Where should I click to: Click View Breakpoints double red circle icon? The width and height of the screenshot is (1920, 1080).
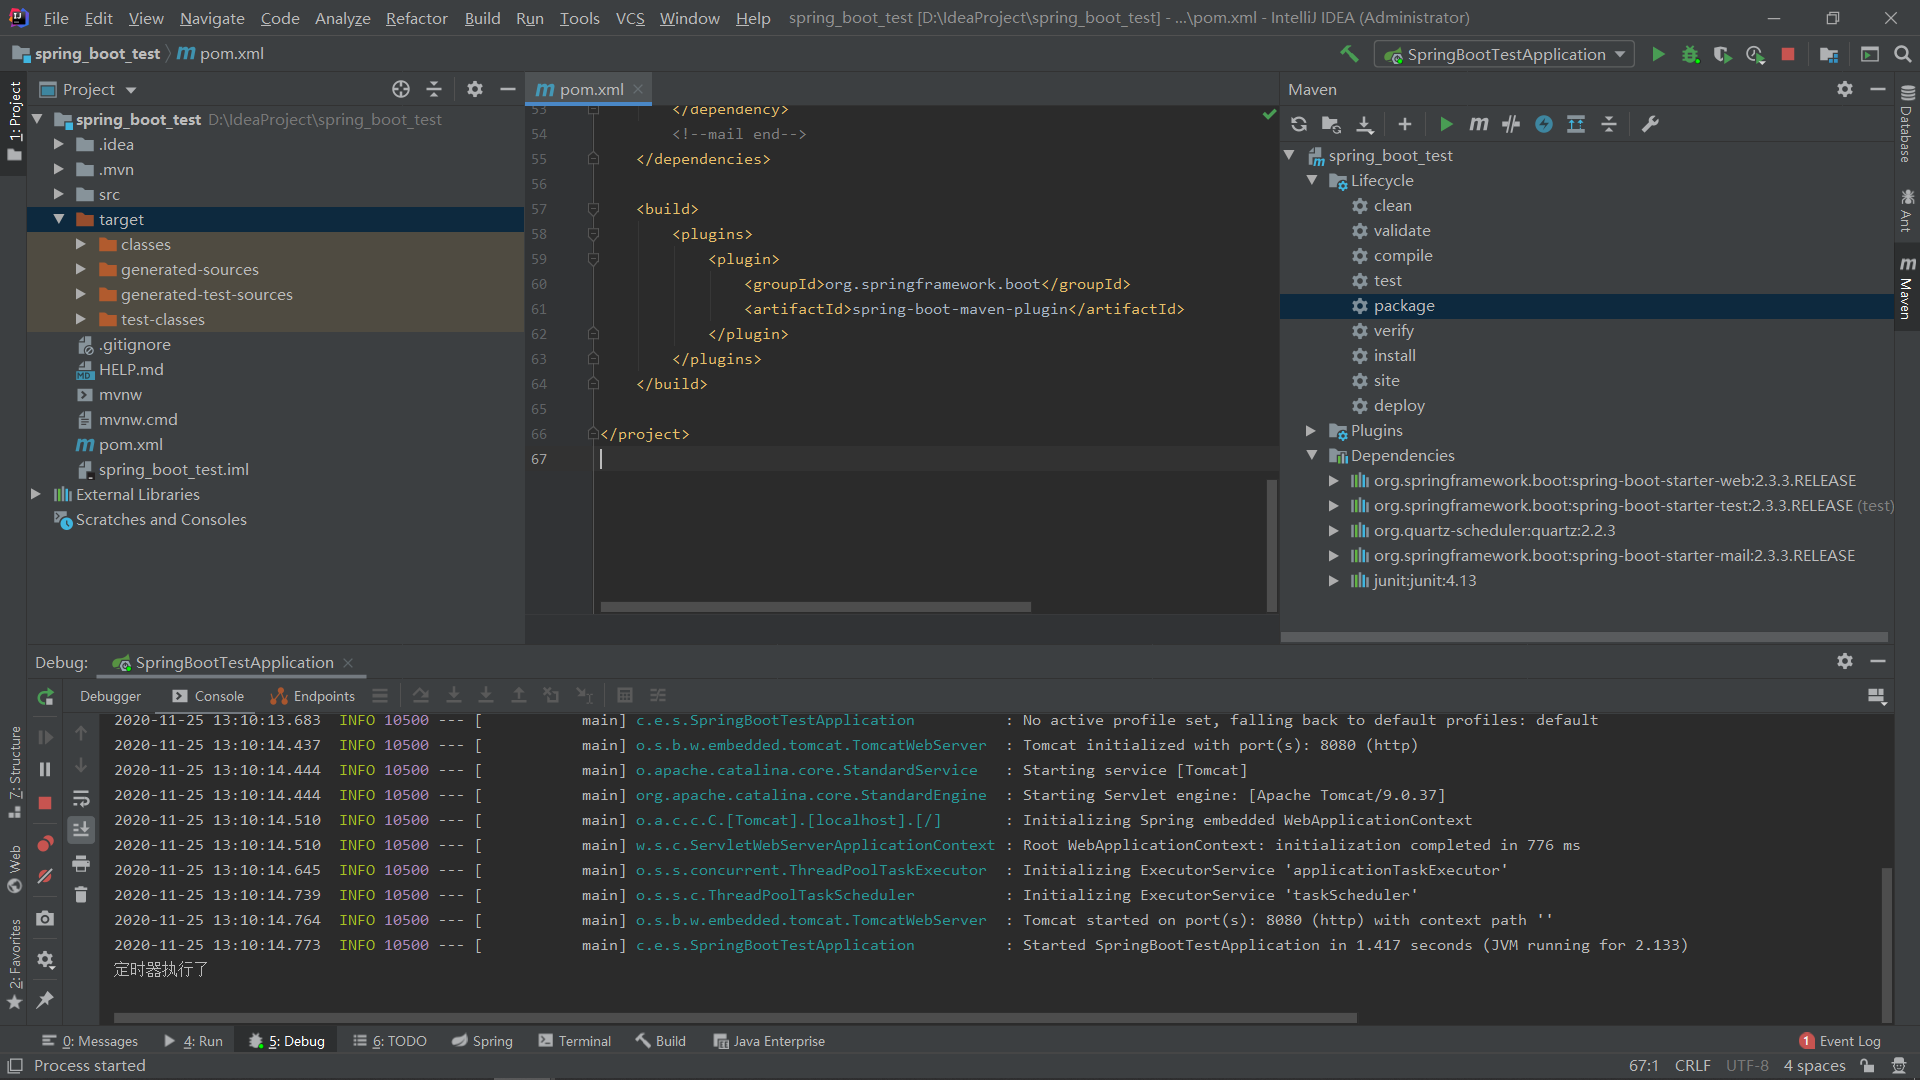(45, 843)
